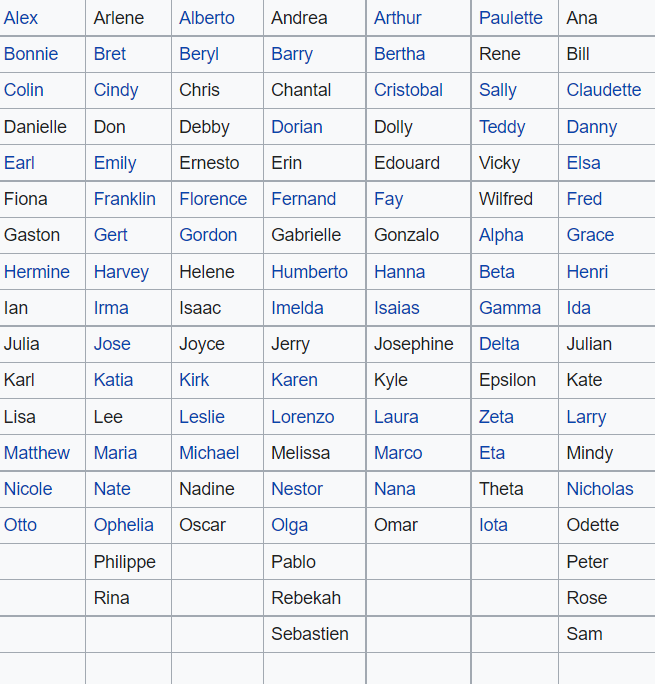This screenshot has width=655, height=684.
Task: Follow the Dorian hyperlink
Action: [296, 127]
